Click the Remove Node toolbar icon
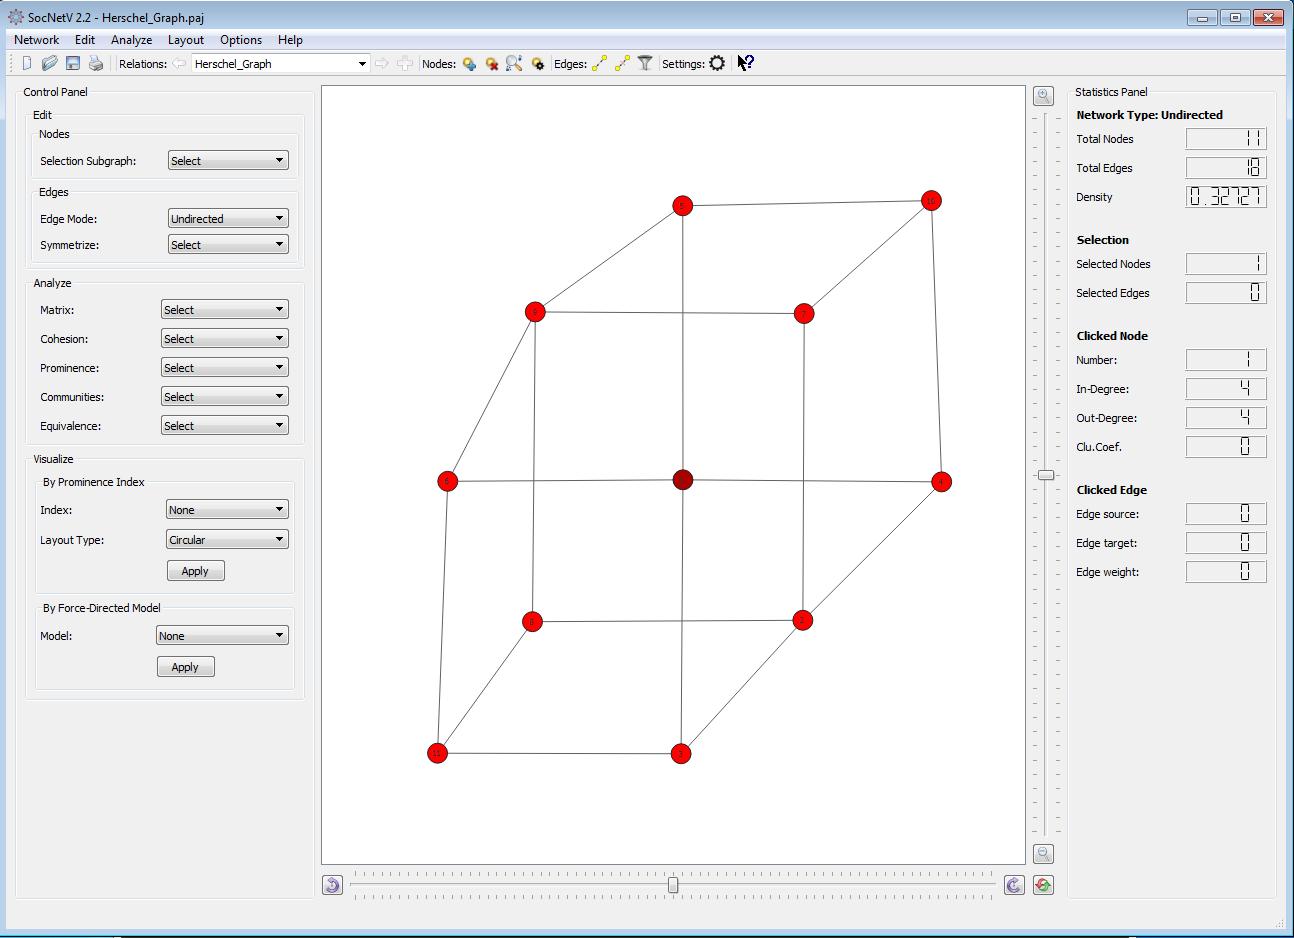 coord(492,63)
